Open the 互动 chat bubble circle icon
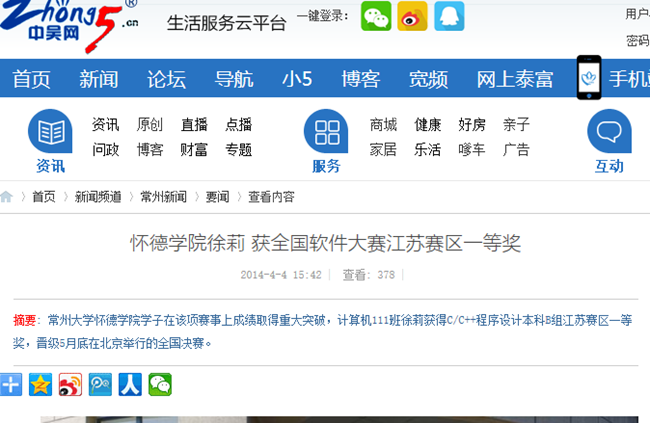 tap(608, 132)
